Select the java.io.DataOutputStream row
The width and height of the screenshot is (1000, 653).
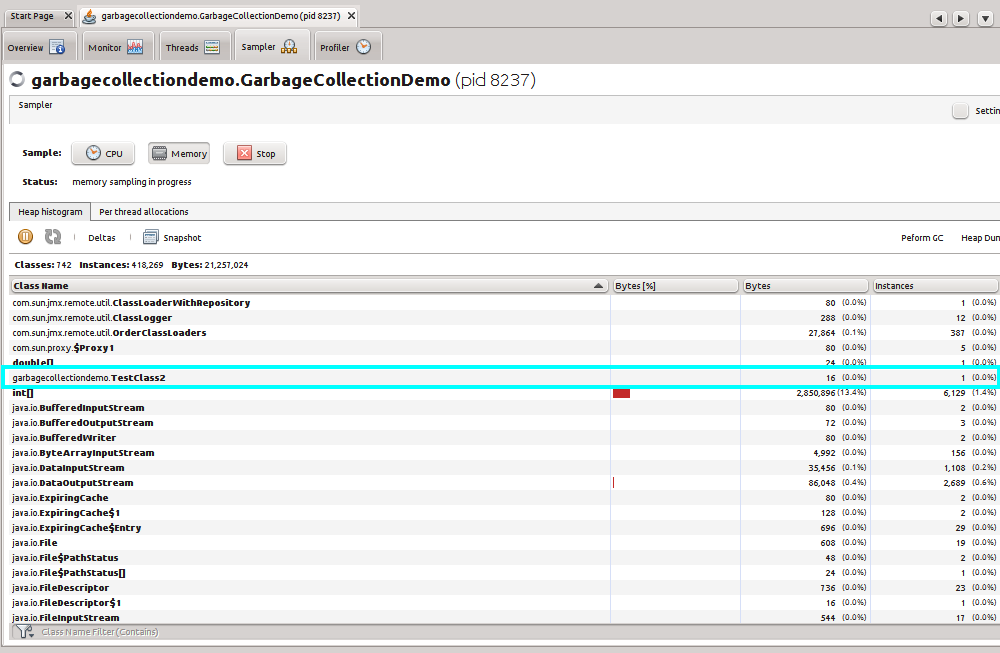point(504,483)
